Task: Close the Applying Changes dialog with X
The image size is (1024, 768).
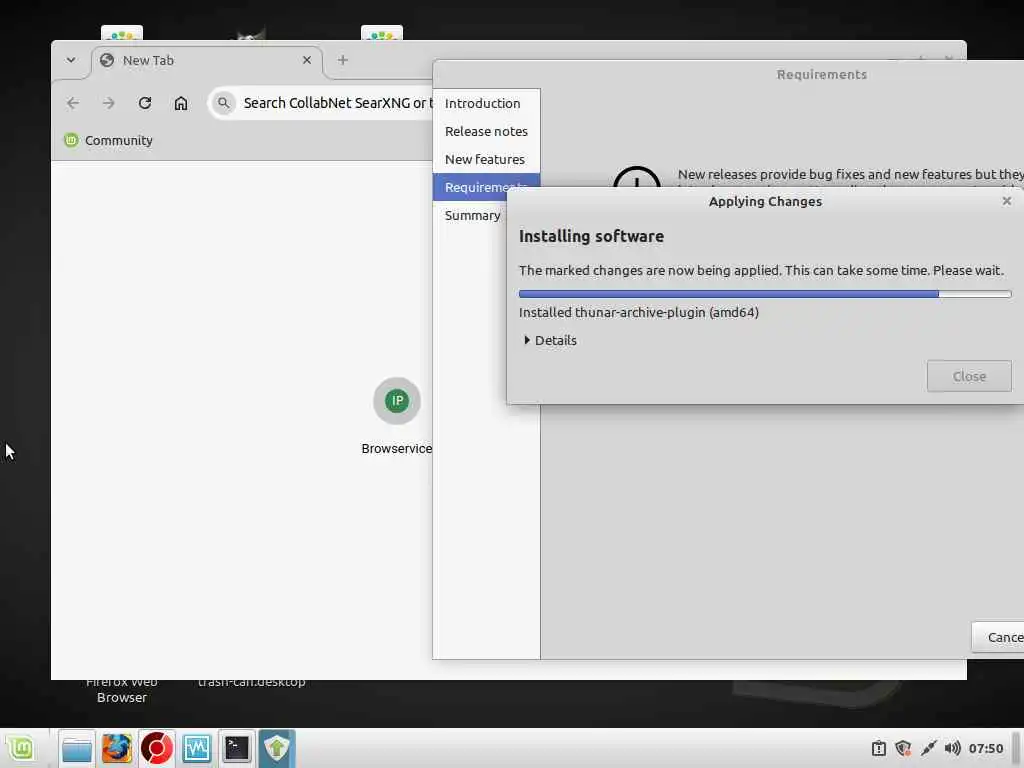Action: (x=1006, y=201)
